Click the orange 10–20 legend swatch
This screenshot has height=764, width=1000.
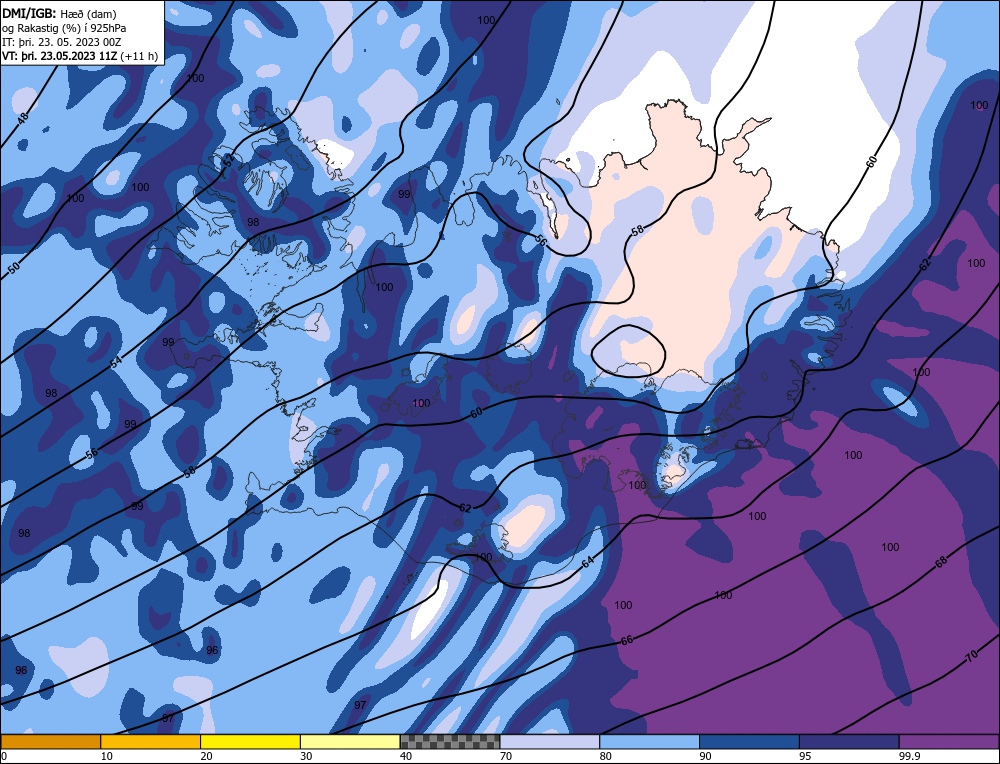(151, 741)
